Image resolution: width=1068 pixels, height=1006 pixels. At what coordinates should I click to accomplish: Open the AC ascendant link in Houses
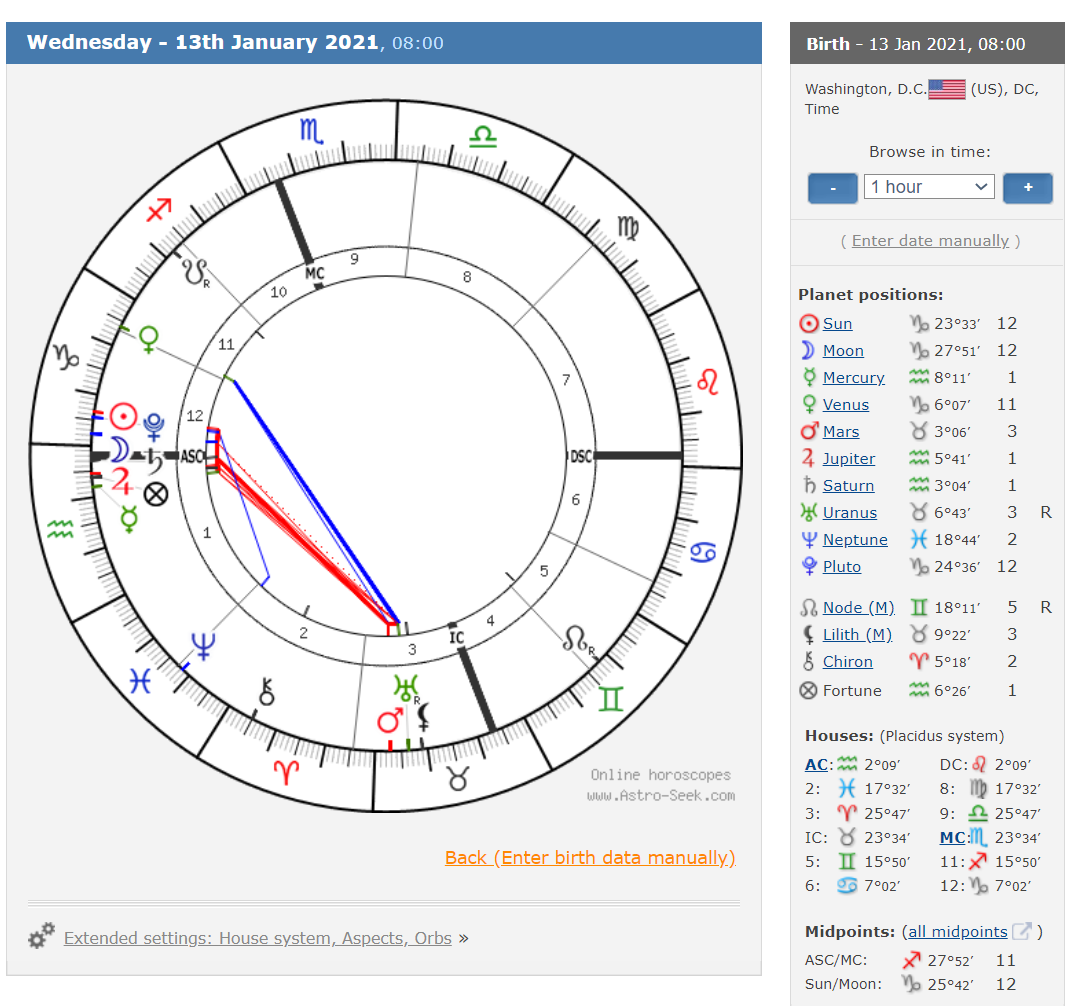(816, 765)
